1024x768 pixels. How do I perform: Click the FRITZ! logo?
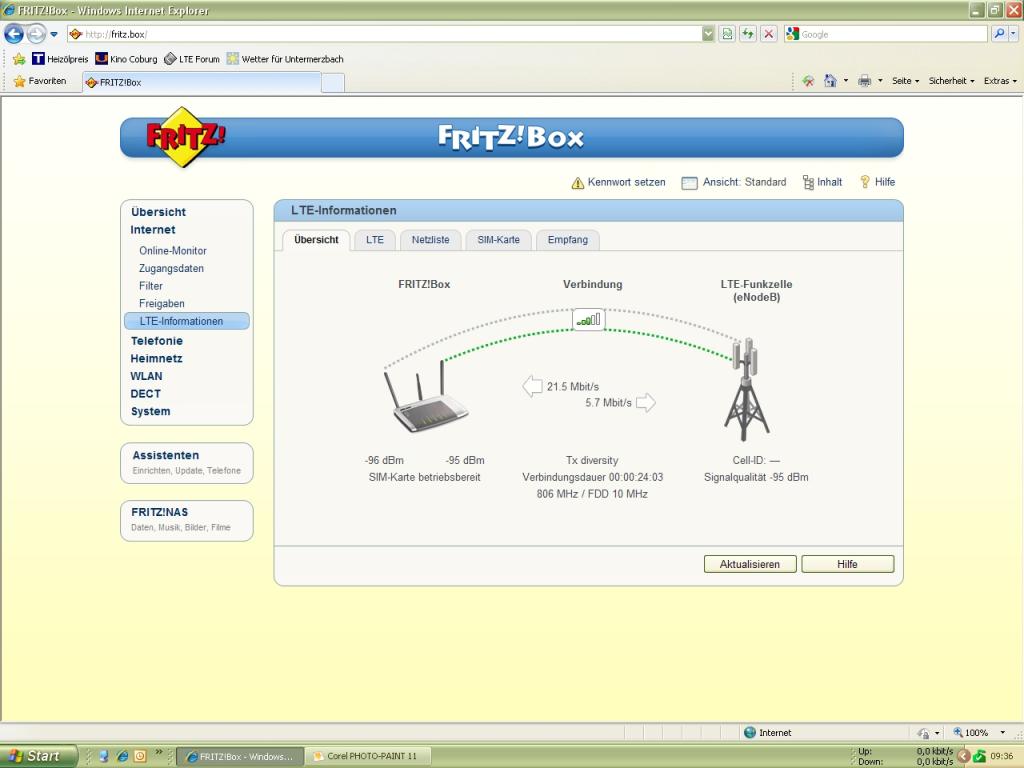point(185,136)
